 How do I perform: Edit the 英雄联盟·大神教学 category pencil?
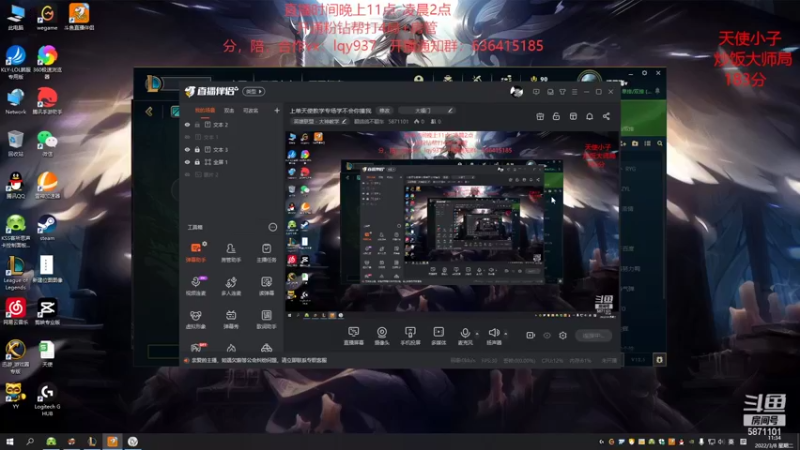click(344, 121)
